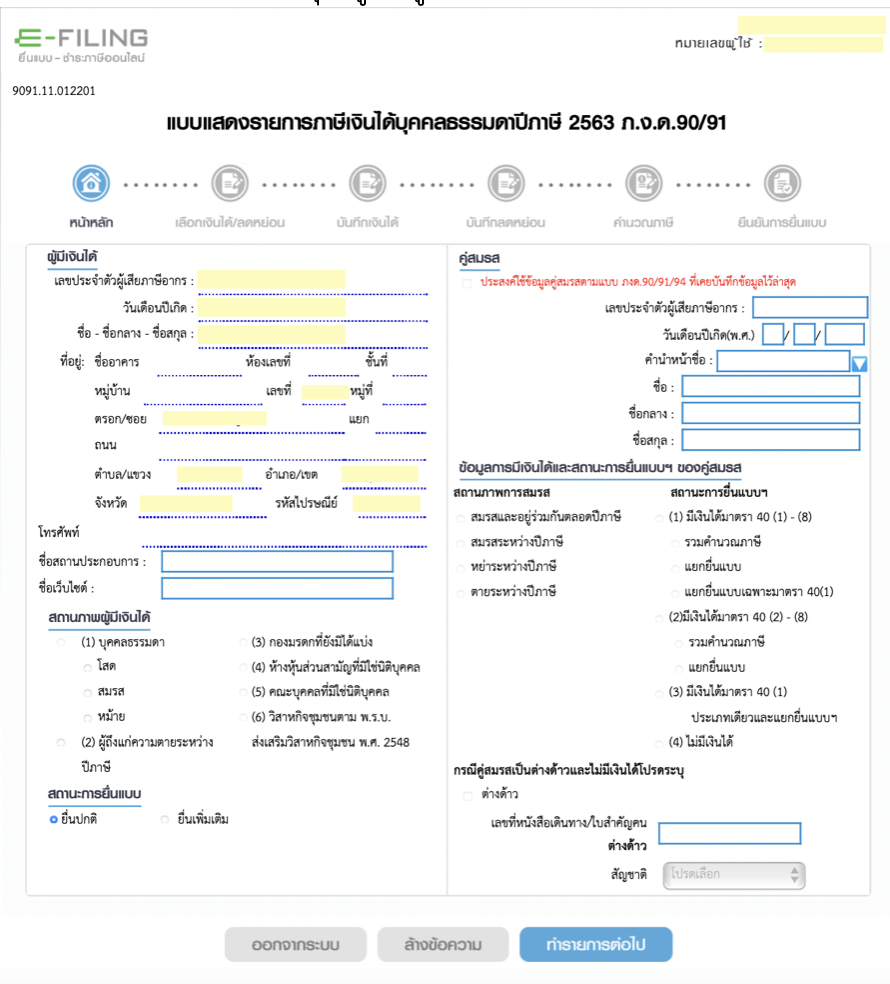This screenshot has width=890, height=984.
Task: Select สมรสระหว่างปีภาษี radio button
Action: [461, 543]
